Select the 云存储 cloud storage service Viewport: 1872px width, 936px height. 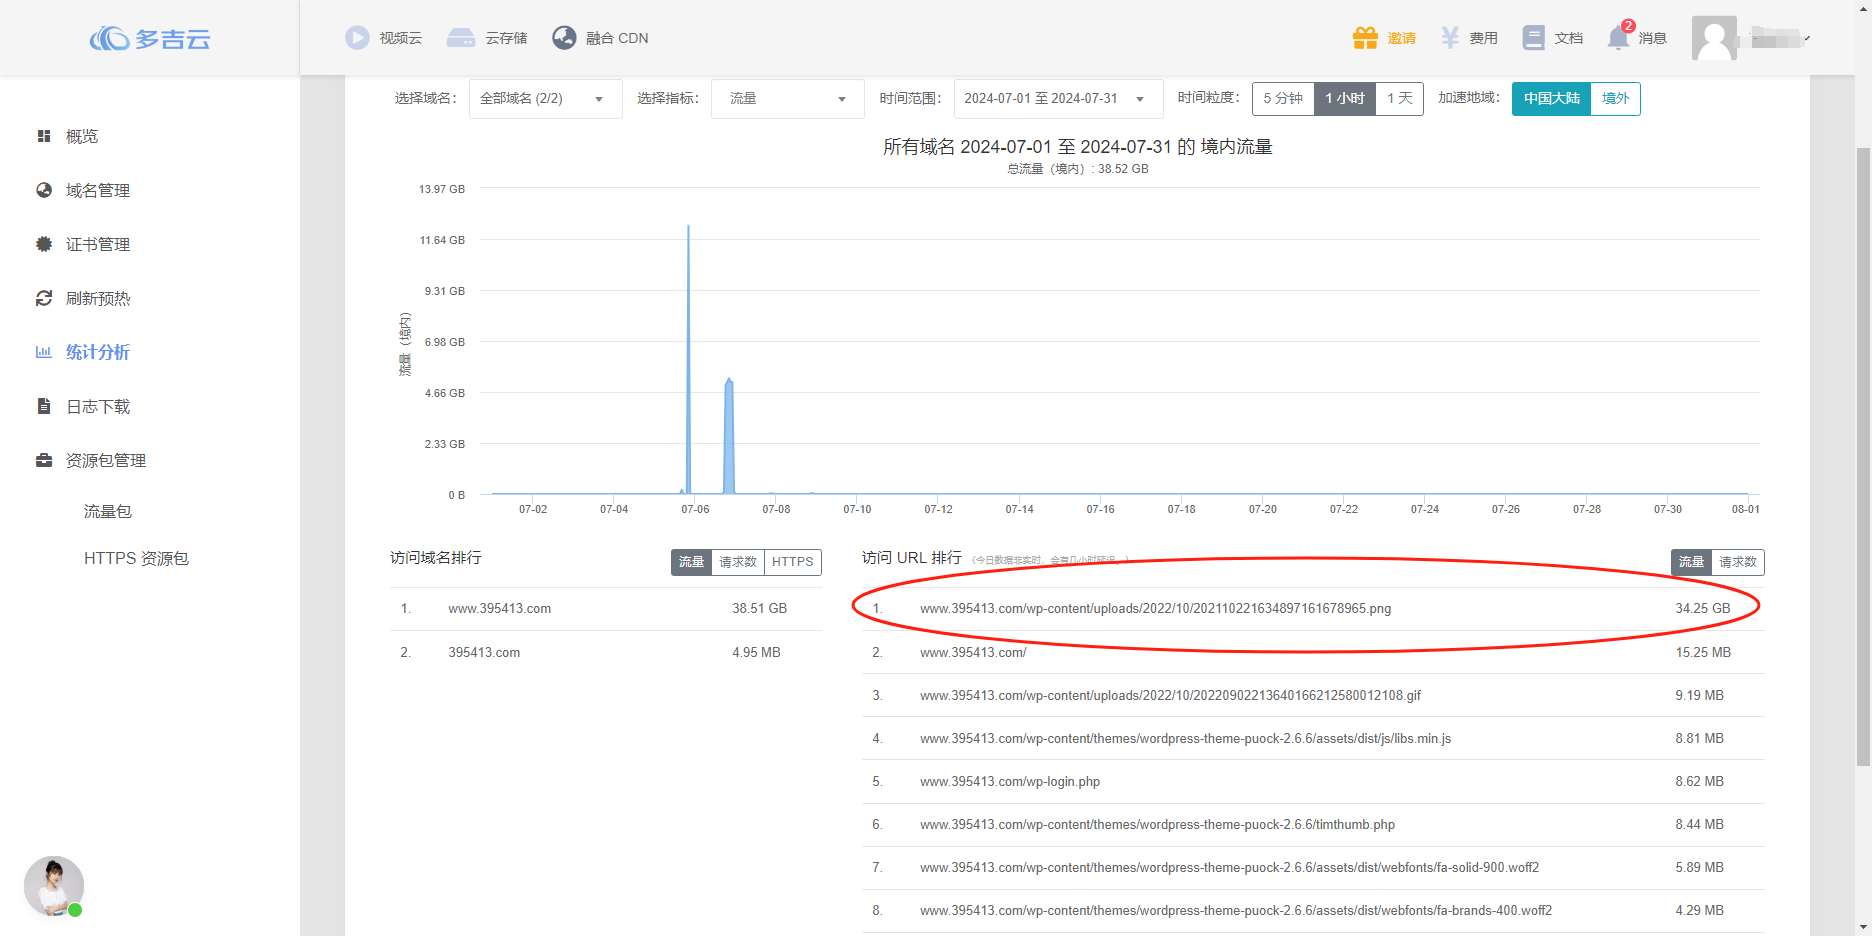click(489, 37)
